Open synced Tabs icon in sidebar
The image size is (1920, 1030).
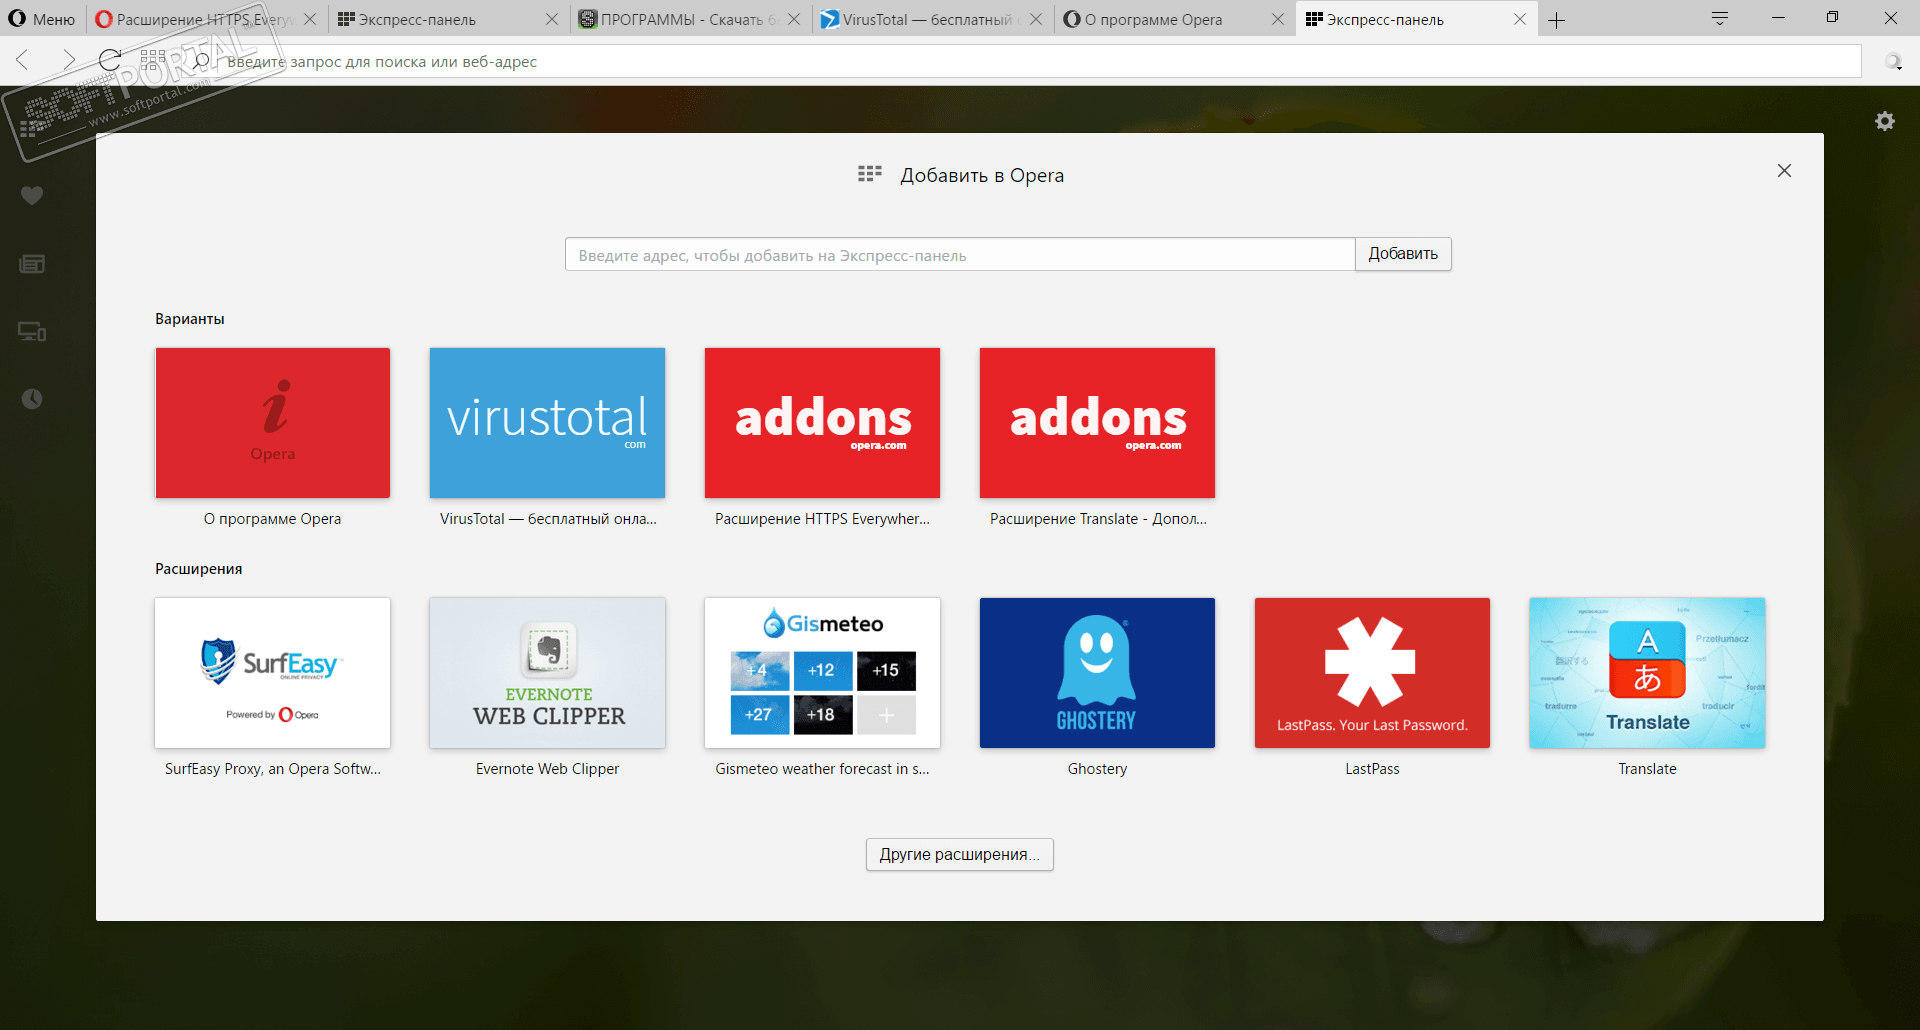click(32, 332)
